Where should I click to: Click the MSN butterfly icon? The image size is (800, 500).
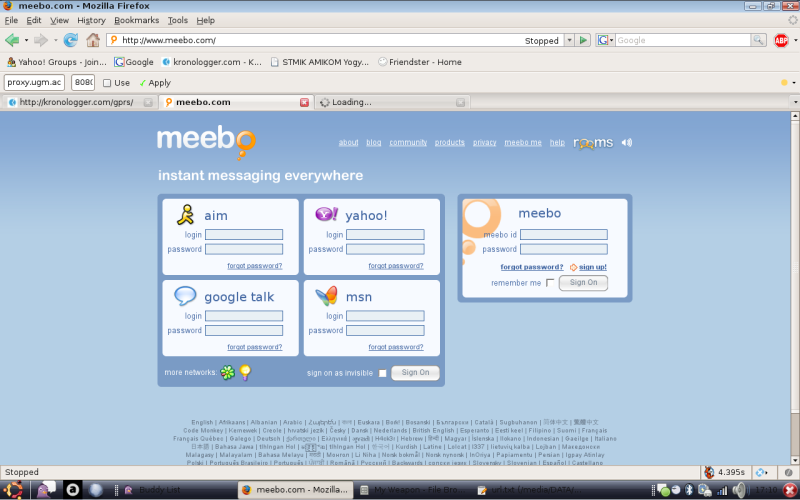click(327, 295)
